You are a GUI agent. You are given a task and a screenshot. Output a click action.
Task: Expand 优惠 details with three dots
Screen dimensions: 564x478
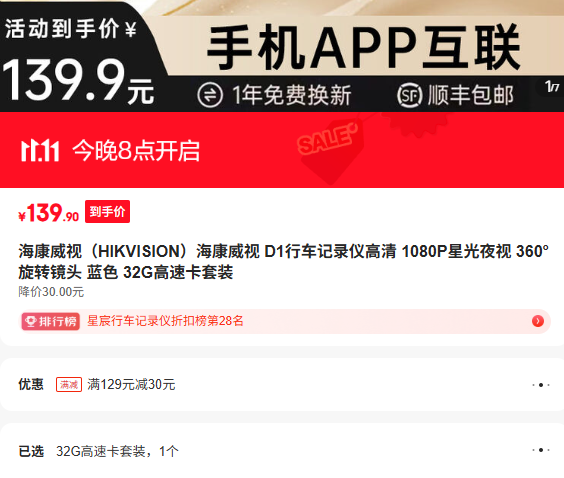541,385
